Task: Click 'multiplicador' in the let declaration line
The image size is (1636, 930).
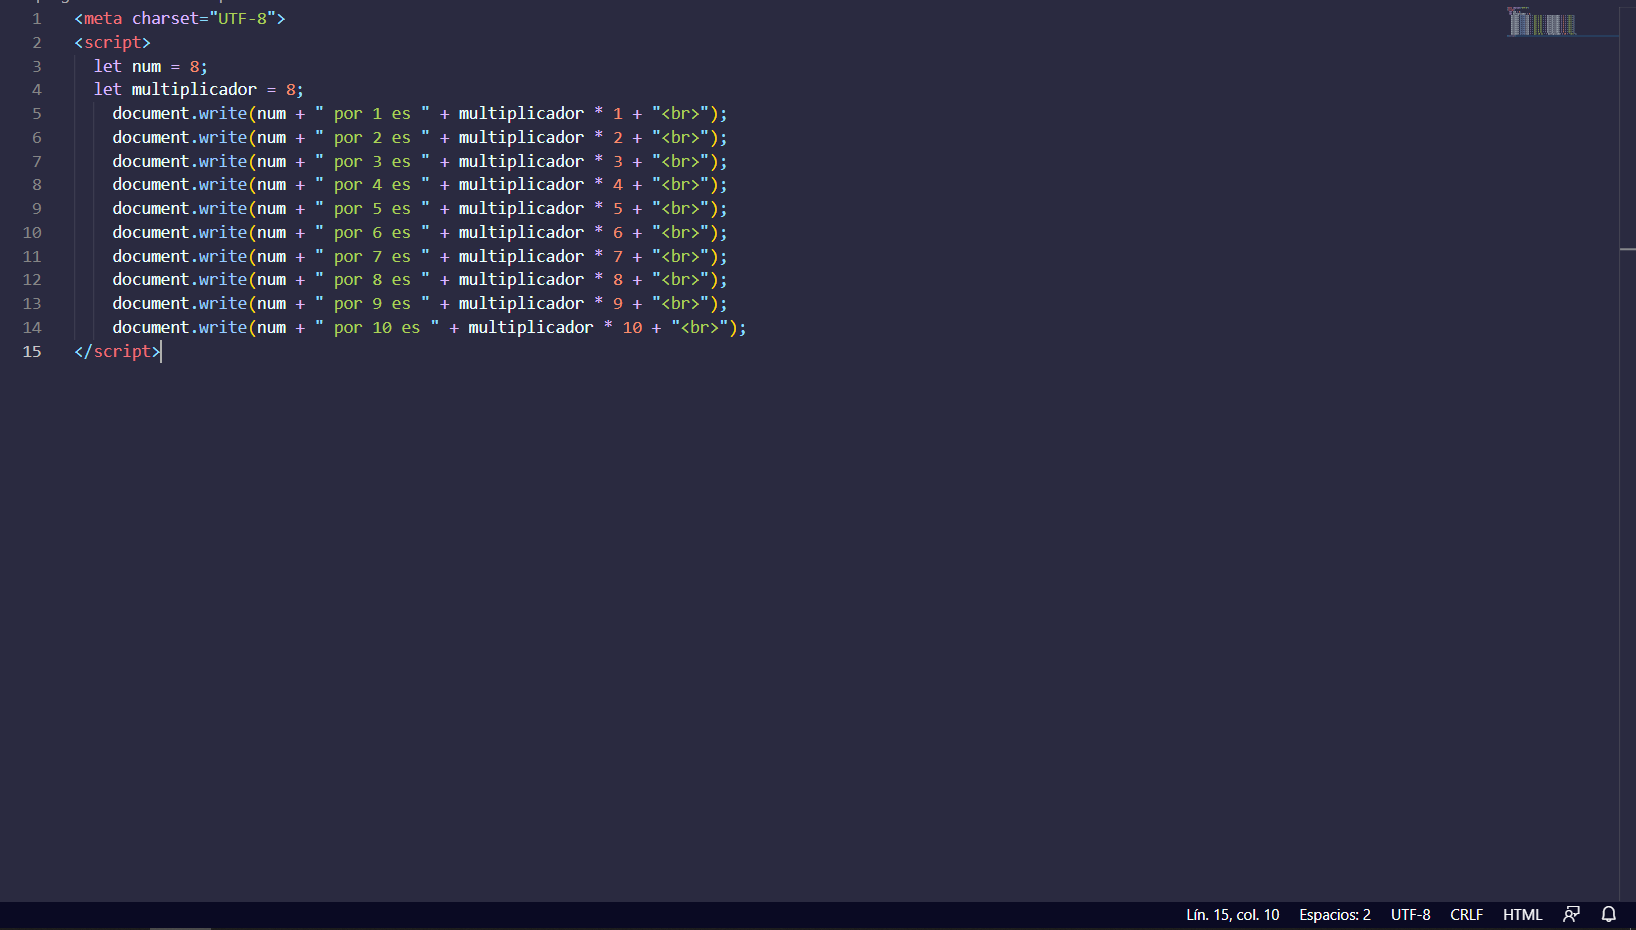Action: [194, 89]
